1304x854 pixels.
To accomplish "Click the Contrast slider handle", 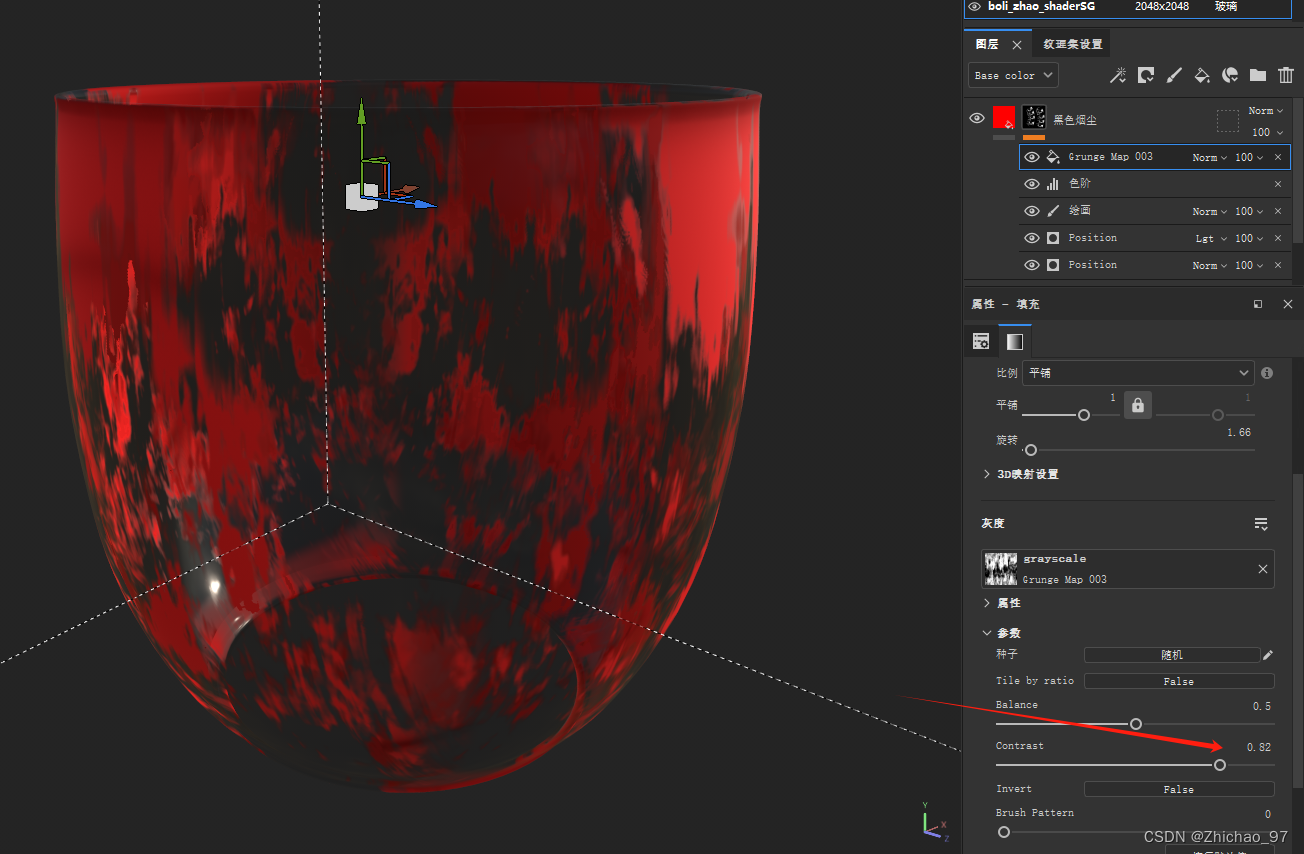I will (x=1220, y=765).
